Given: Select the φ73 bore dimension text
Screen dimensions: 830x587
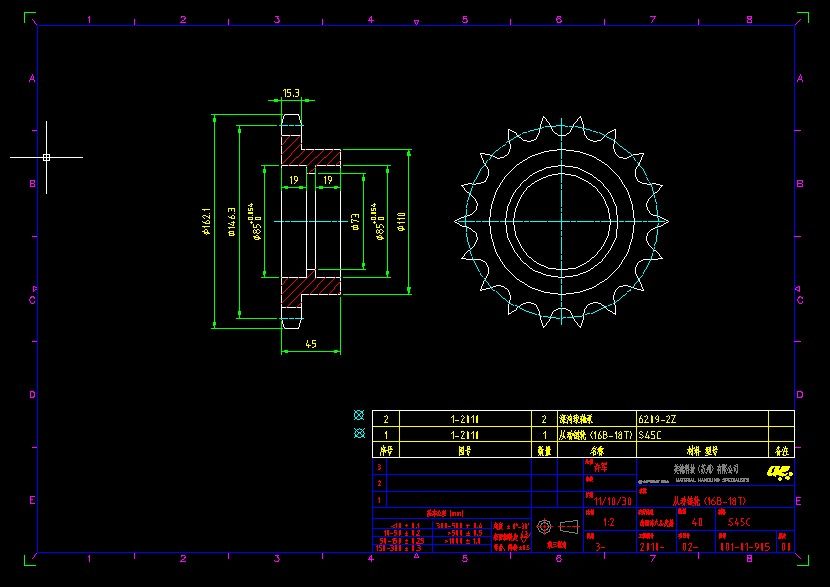Looking at the screenshot, I should [355, 222].
